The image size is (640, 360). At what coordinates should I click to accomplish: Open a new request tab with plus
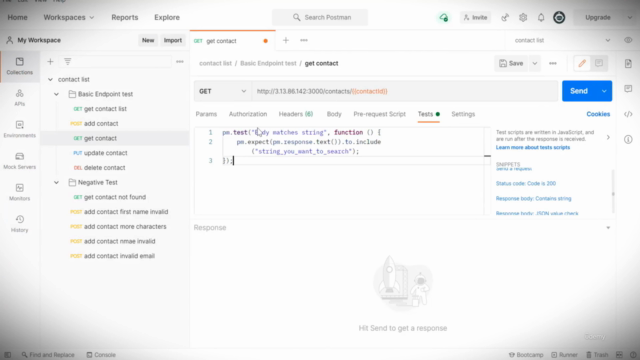286,40
